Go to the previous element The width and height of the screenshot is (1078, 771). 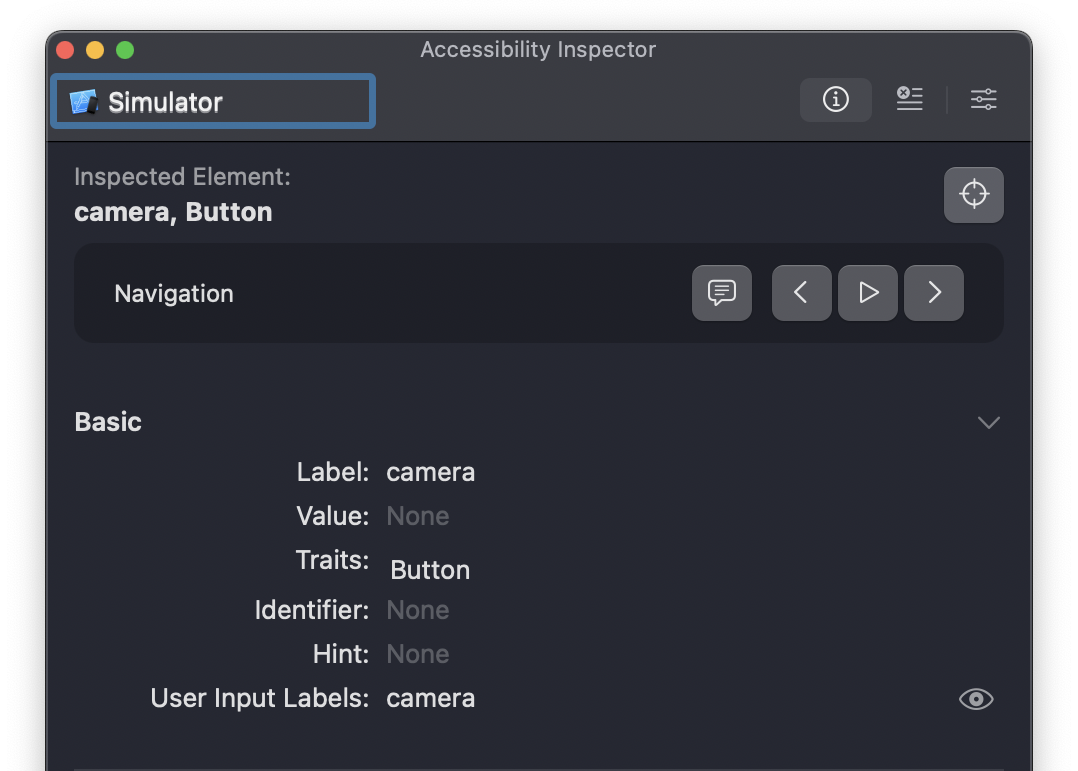(x=801, y=293)
